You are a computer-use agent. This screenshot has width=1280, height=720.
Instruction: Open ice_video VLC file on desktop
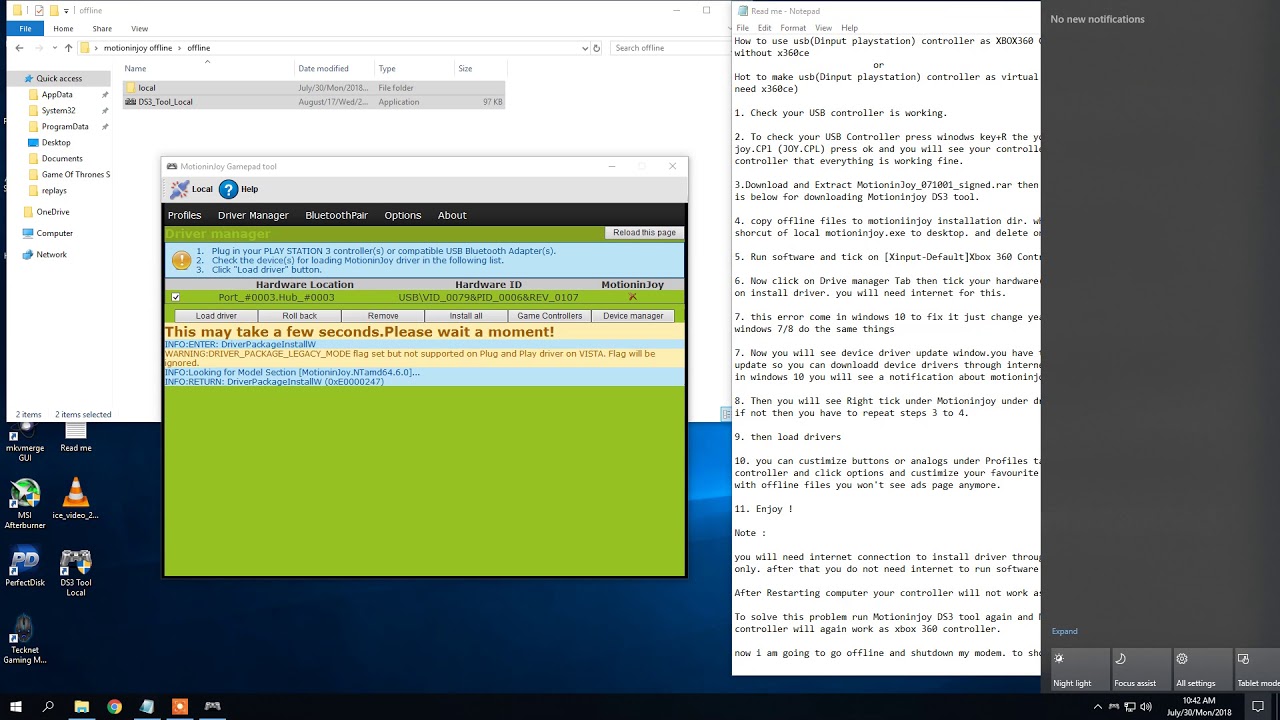point(75,498)
